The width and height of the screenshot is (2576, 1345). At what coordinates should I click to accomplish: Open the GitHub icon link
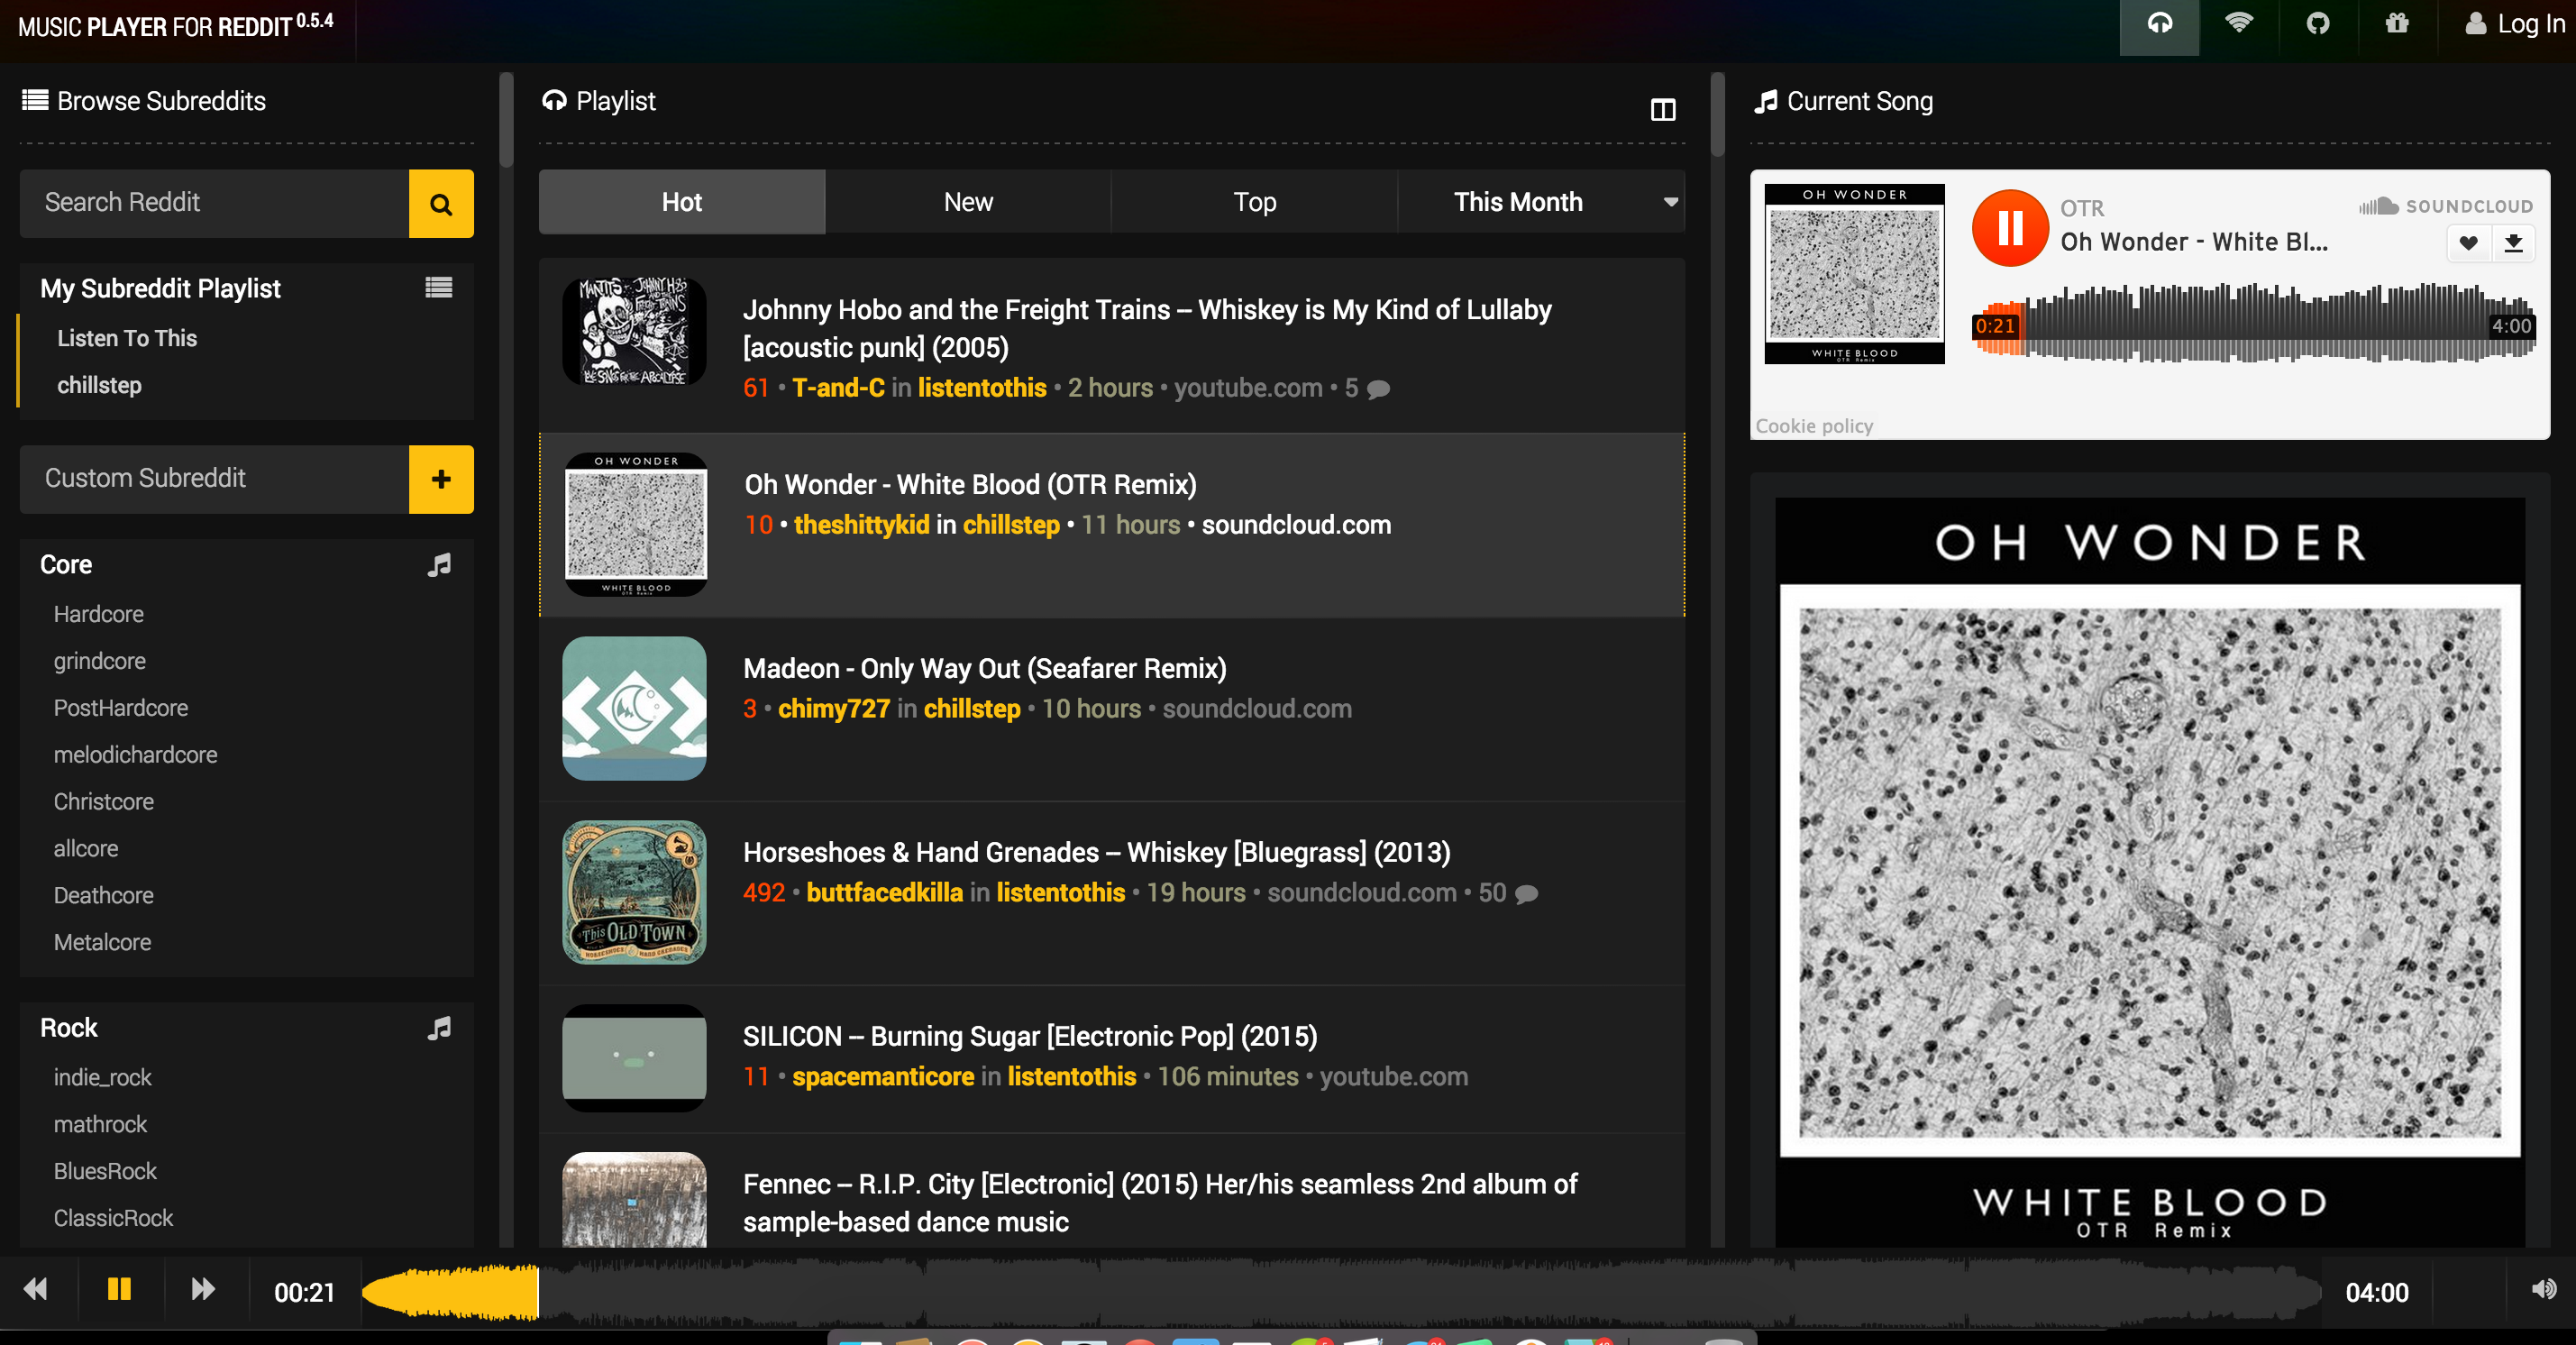pos(2317,24)
